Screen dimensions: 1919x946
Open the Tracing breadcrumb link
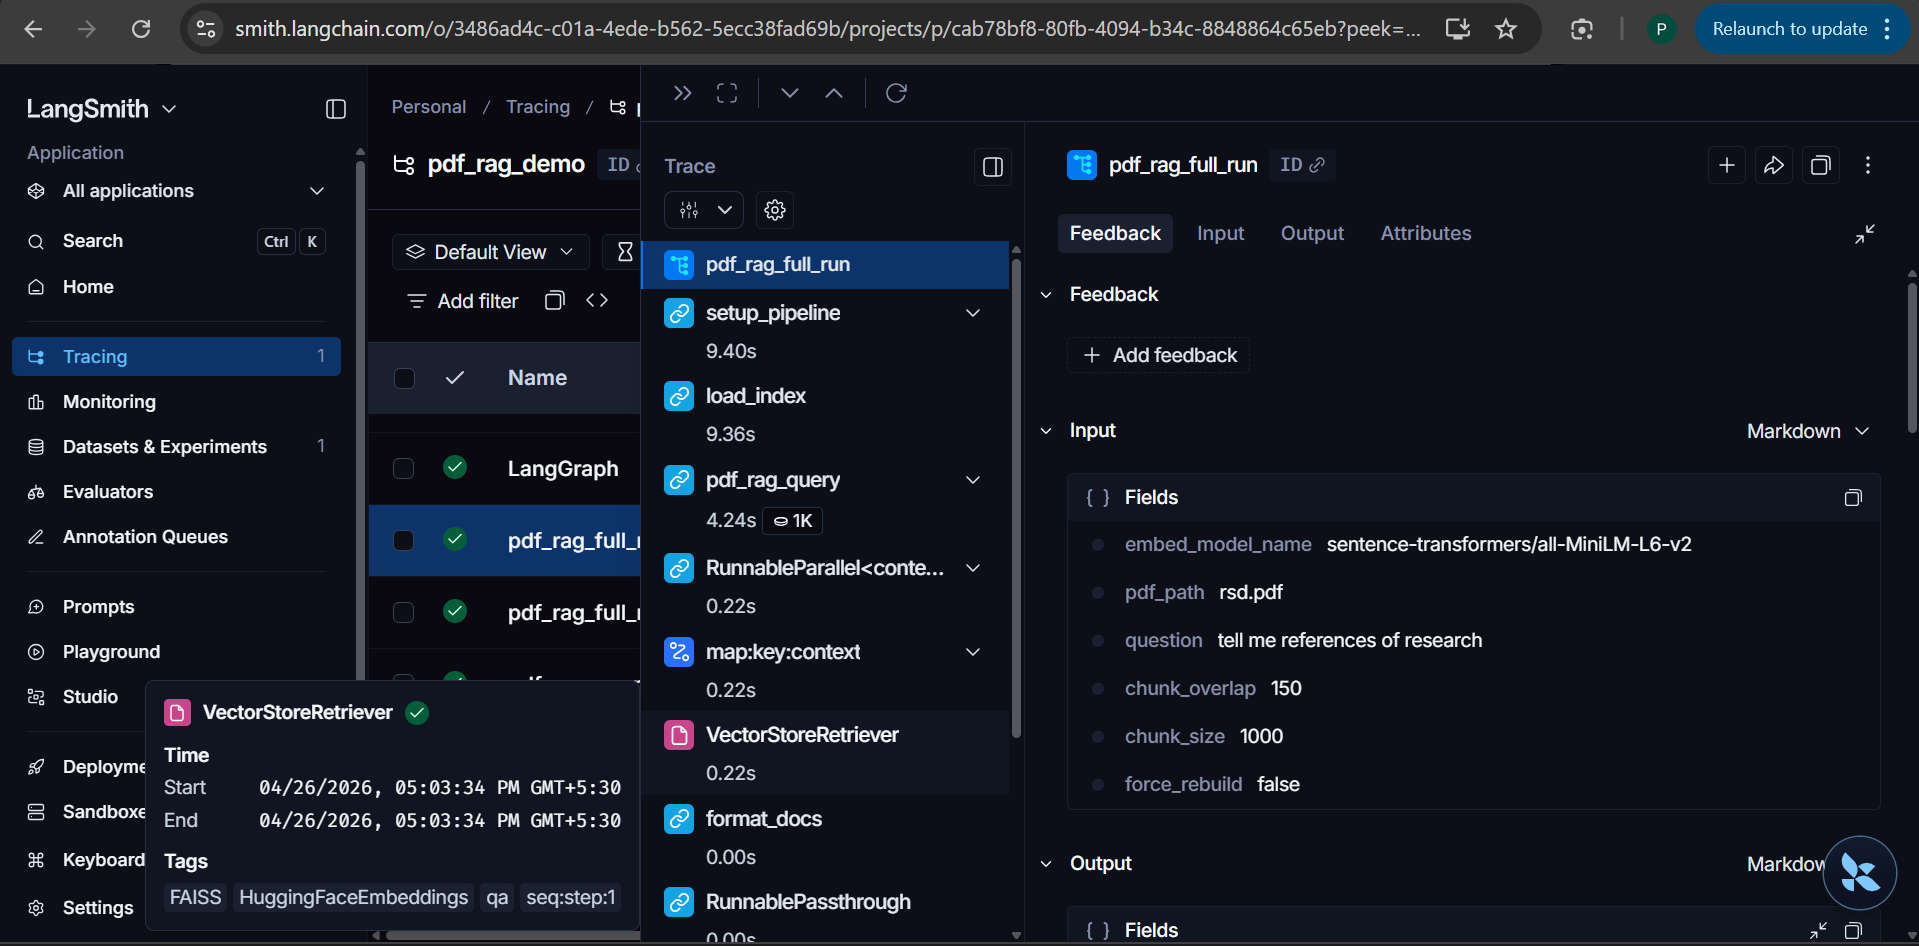(x=538, y=107)
